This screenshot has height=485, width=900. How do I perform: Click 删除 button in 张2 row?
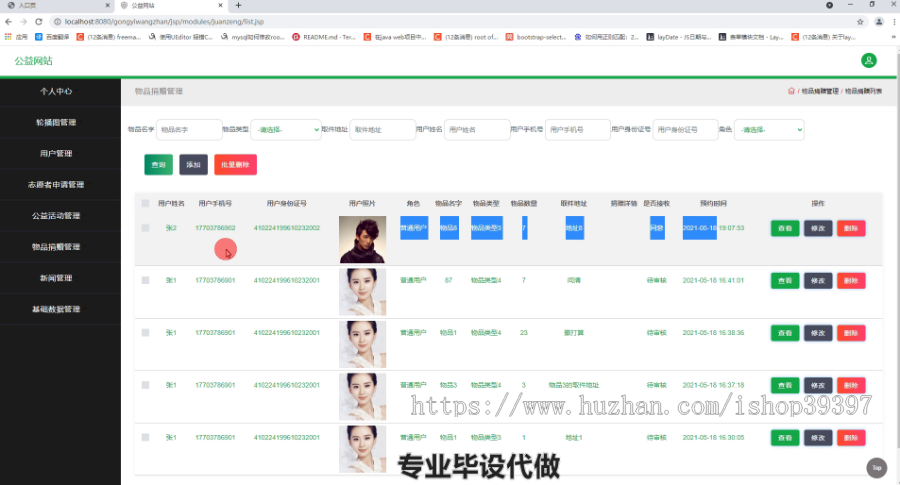click(x=851, y=228)
